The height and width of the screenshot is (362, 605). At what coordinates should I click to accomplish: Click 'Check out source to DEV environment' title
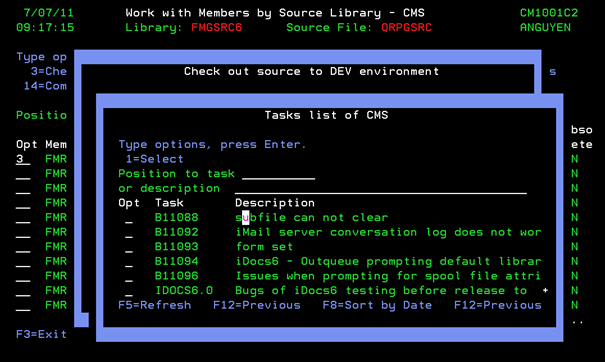tap(311, 71)
